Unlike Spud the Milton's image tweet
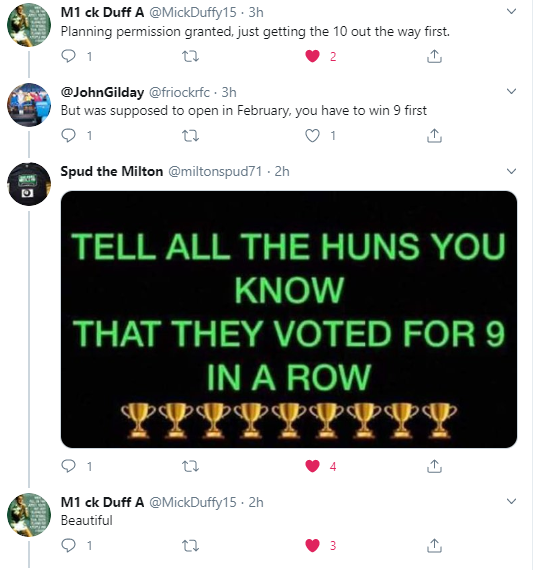 pos(312,466)
